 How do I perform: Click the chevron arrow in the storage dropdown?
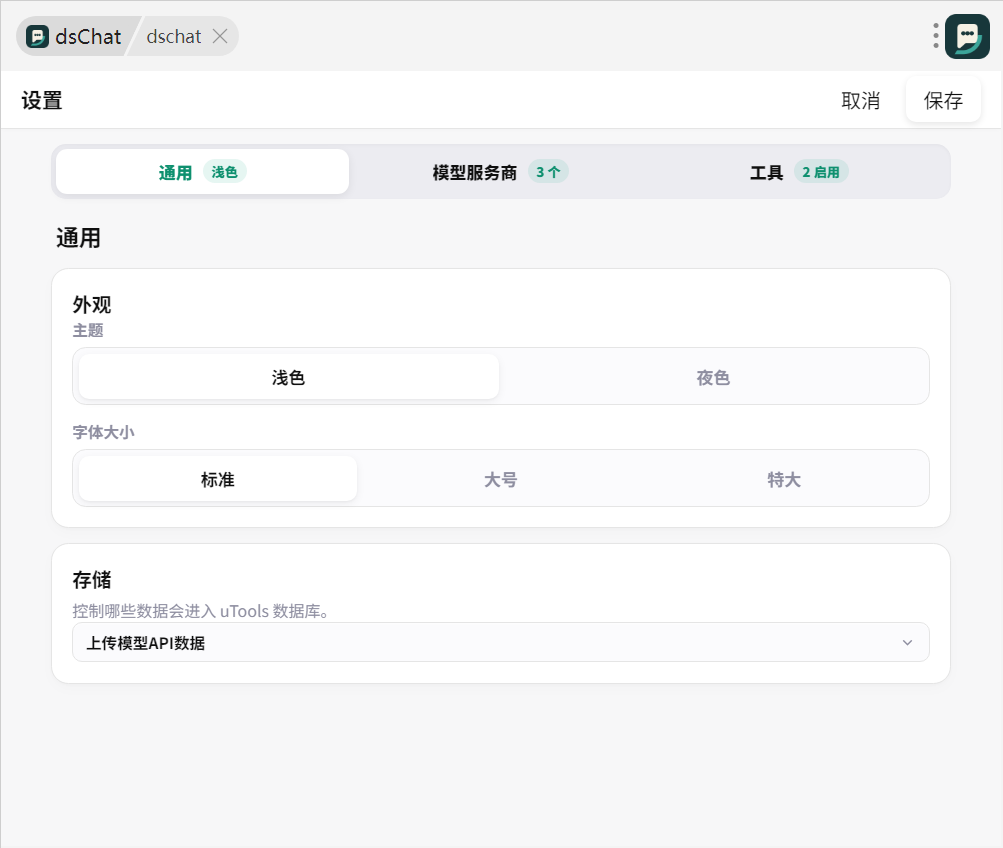(x=907, y=642)
